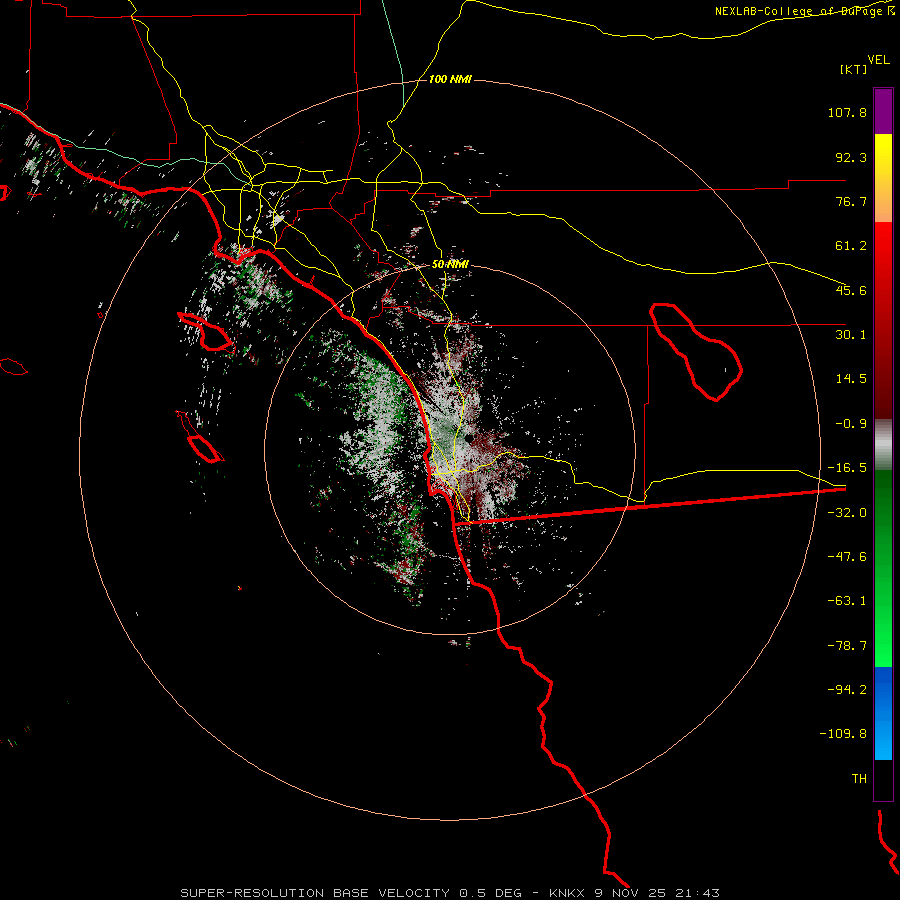
Task: Click the TH label at the scale bottom
Action: [x=859, y=779]
